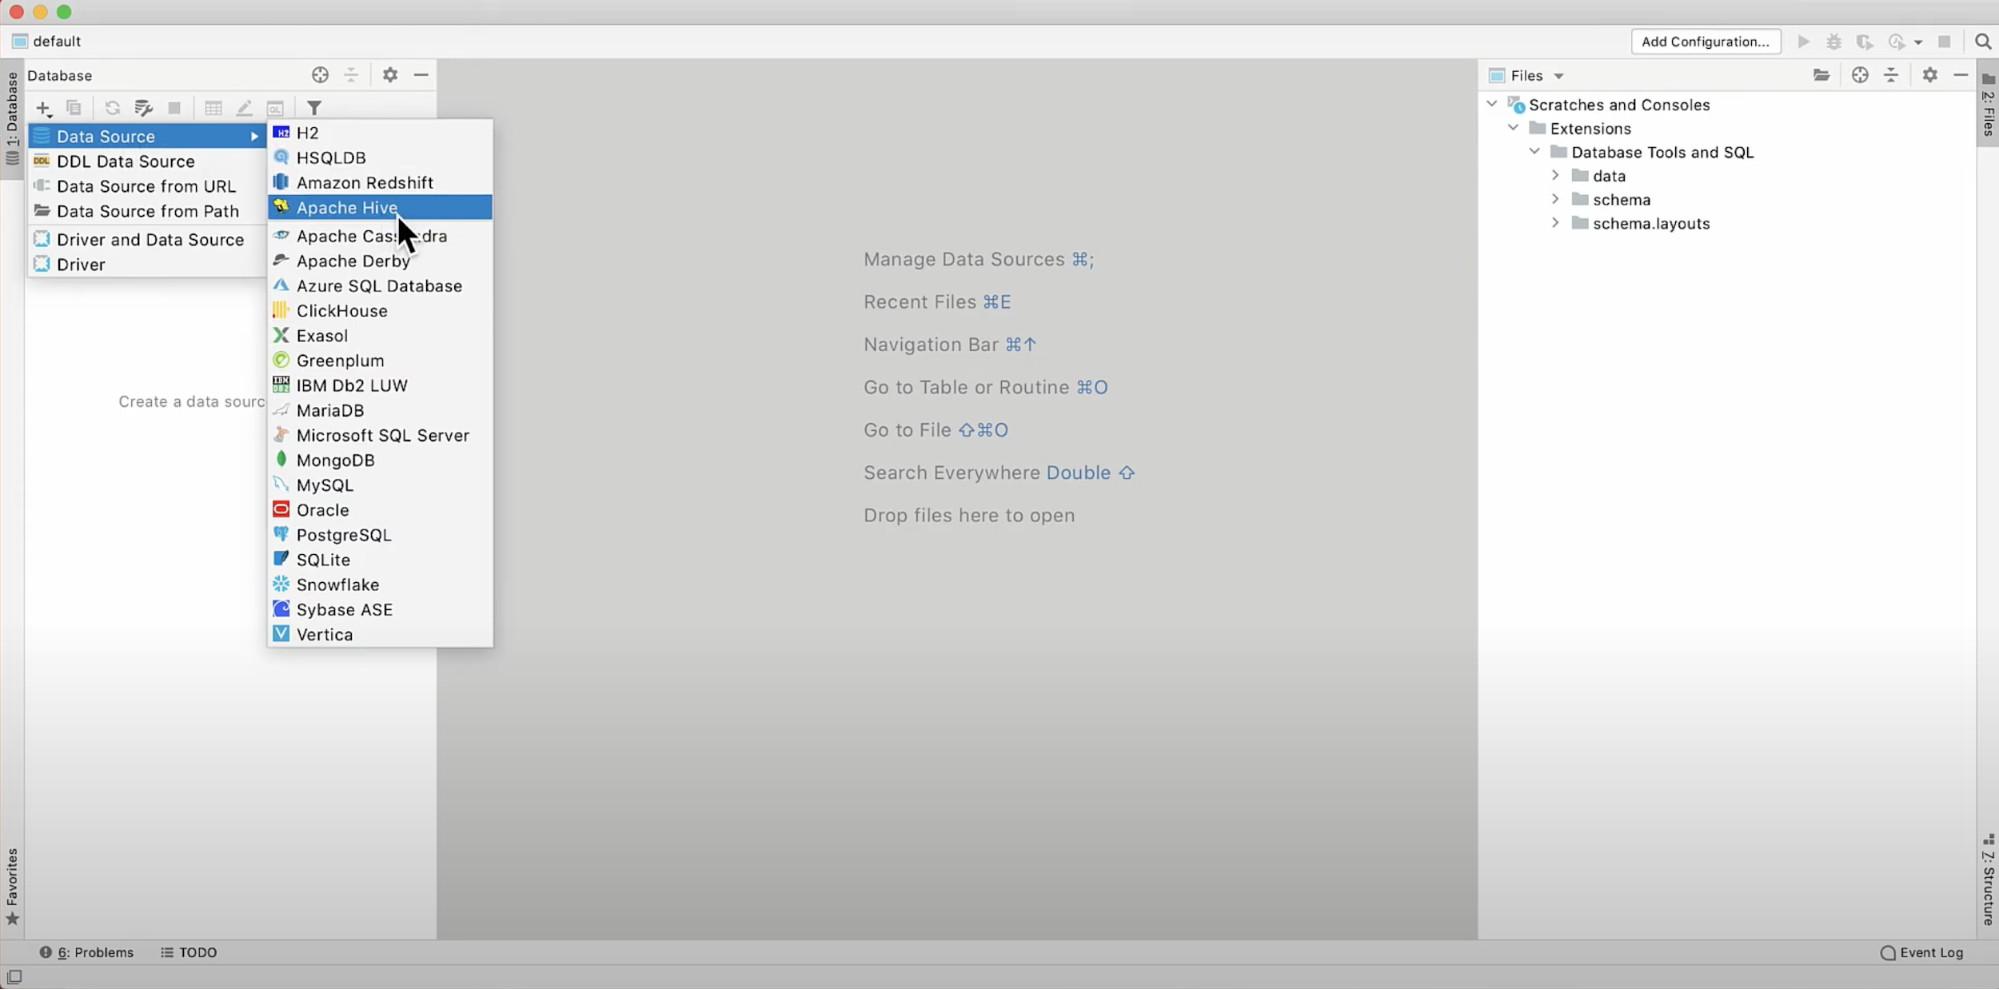Screen dimensions: 1999x990
Task: Collapse Database Tools and SQL folder
Action: point(1535,152)
